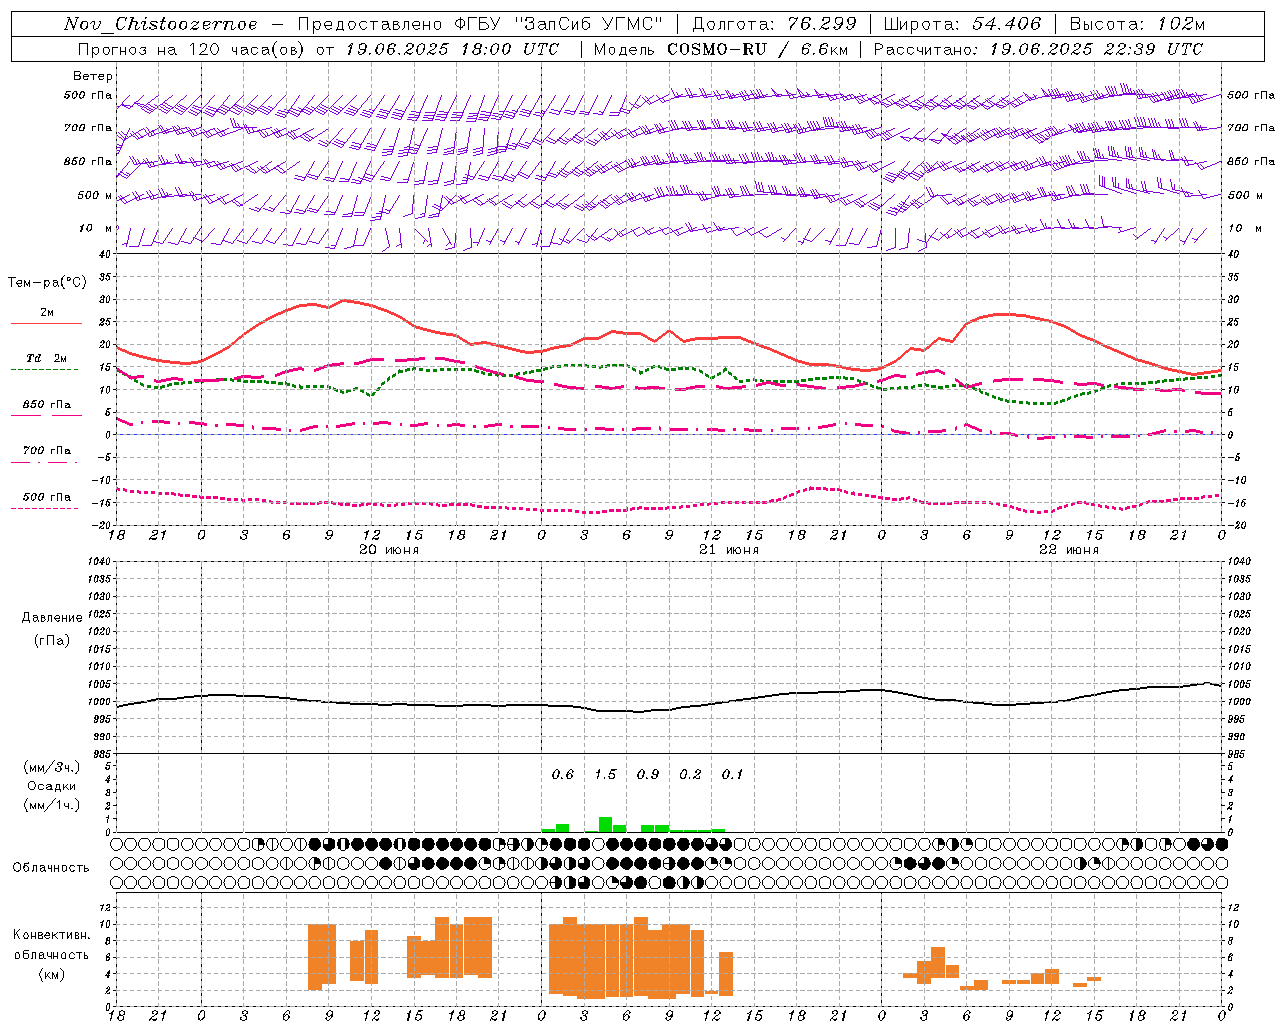Viewport: 1280px width, 1024px height.
Task: Click the 3-hour precipitation value 0.2
Action: point(690,774)
